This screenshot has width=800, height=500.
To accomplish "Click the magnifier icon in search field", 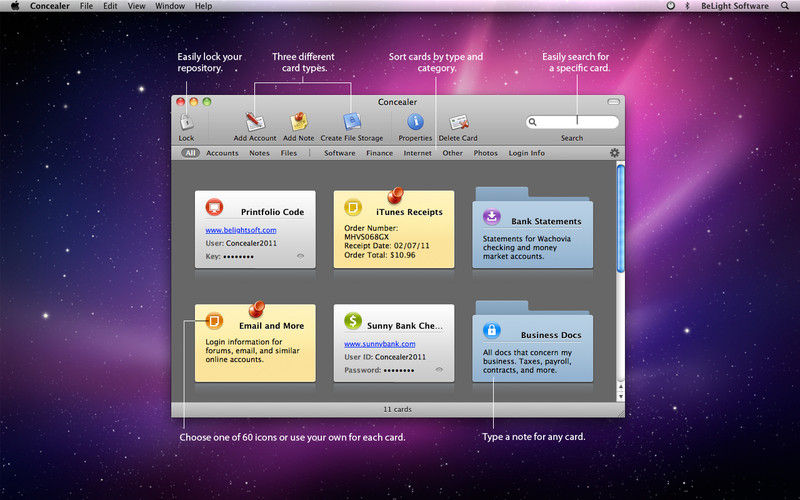I will (x=533, y=122).
